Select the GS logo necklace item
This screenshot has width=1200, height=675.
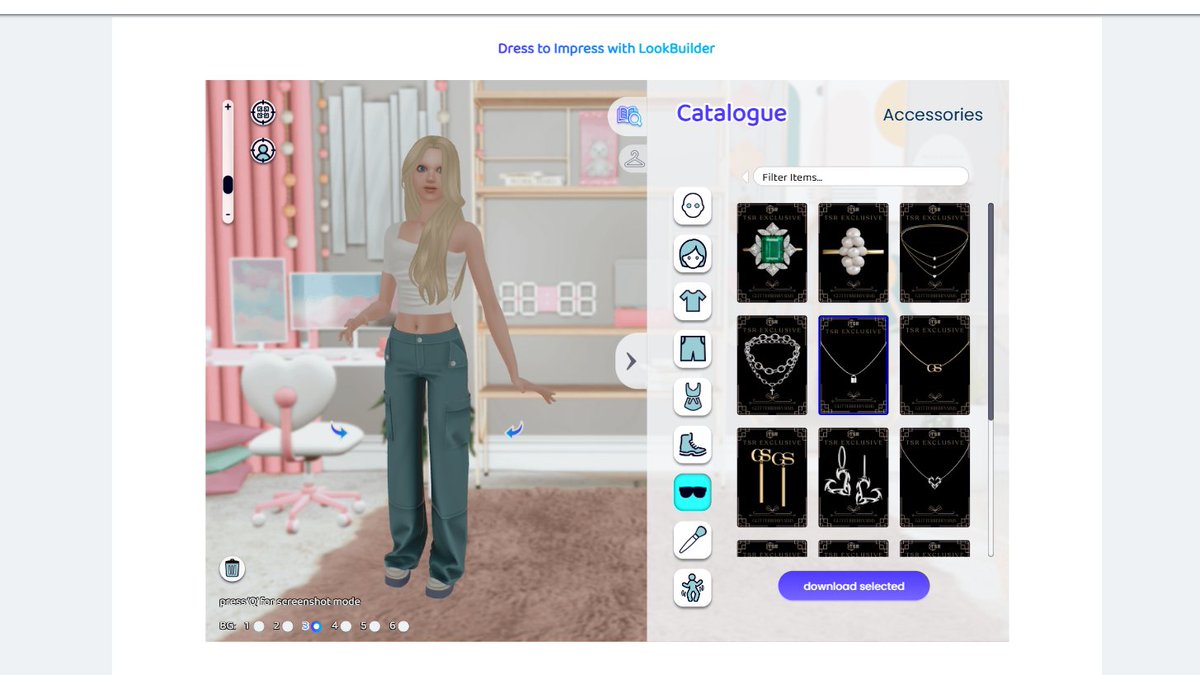tap(935, 365)
